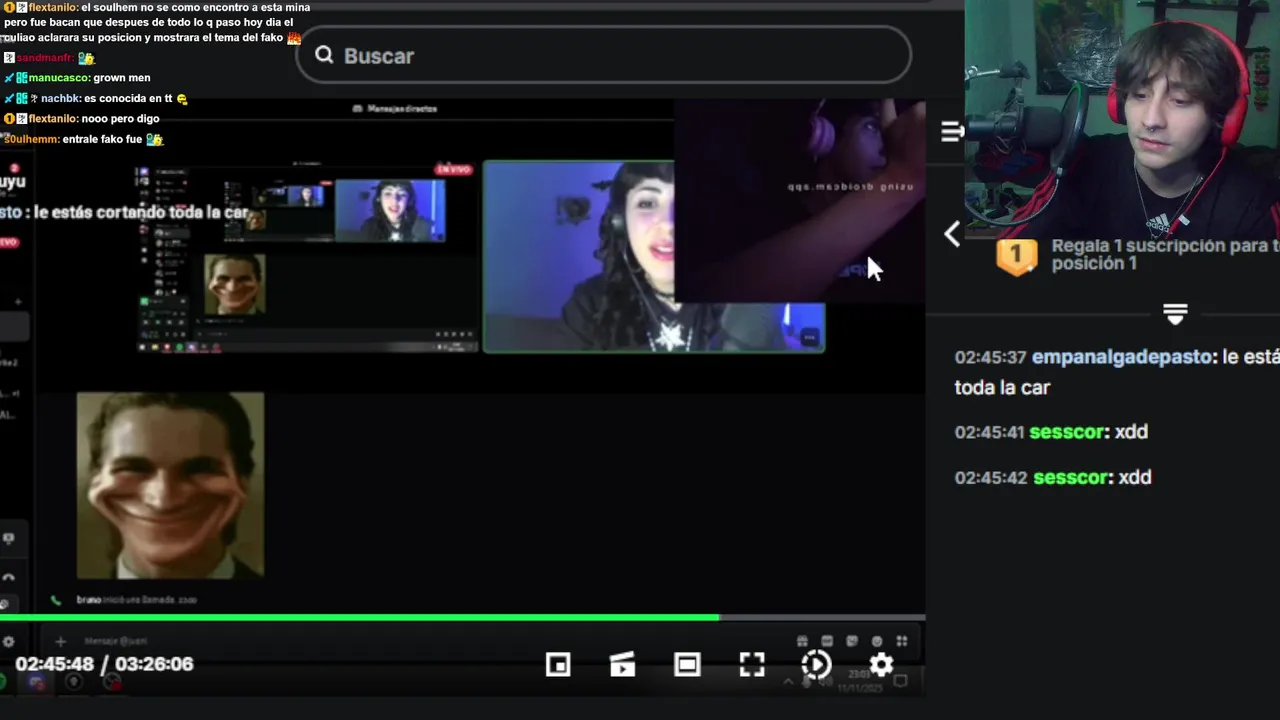Click the small smiling face avatar in nested preview
Screen dimensions: 1280x720
(x=235, y=284)
